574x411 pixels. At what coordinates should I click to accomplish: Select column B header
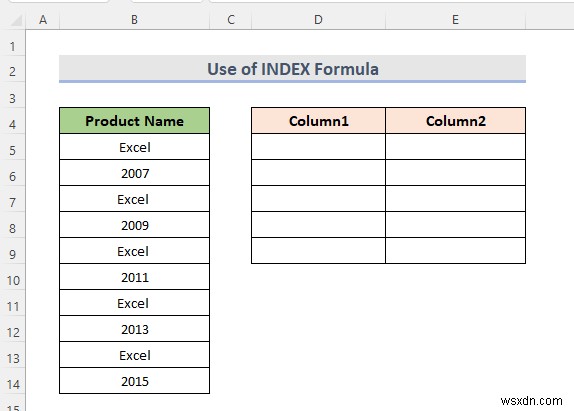pos(134,20)
